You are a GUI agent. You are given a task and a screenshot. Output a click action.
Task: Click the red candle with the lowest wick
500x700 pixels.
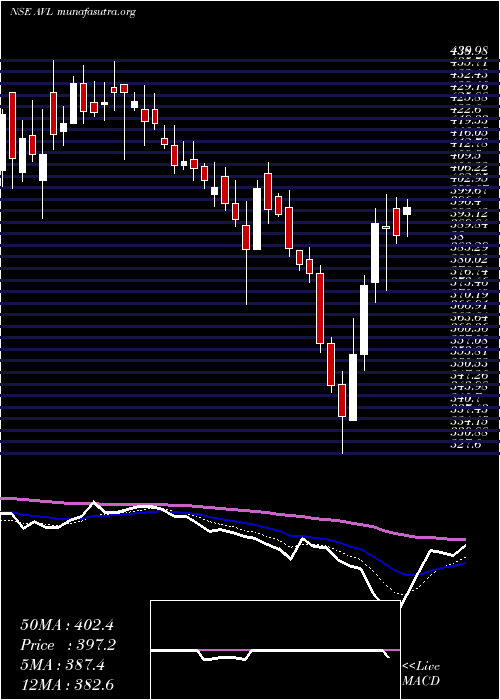342,400
